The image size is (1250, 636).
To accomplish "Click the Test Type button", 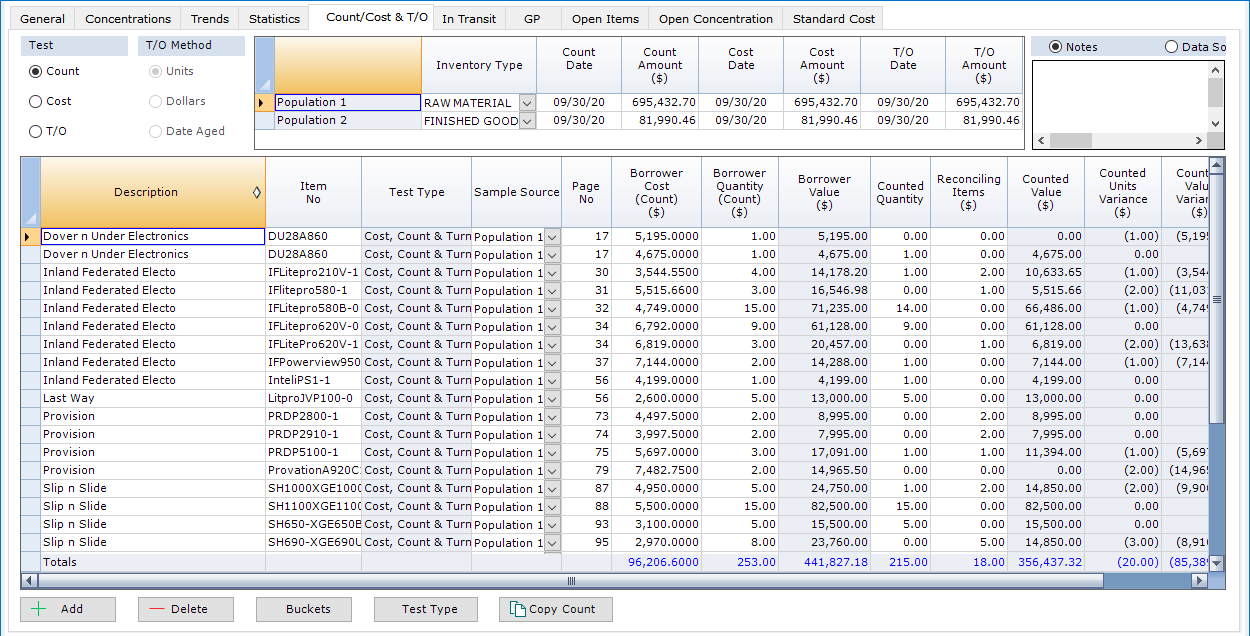I will pyautogui.click(x=425, y=609).
